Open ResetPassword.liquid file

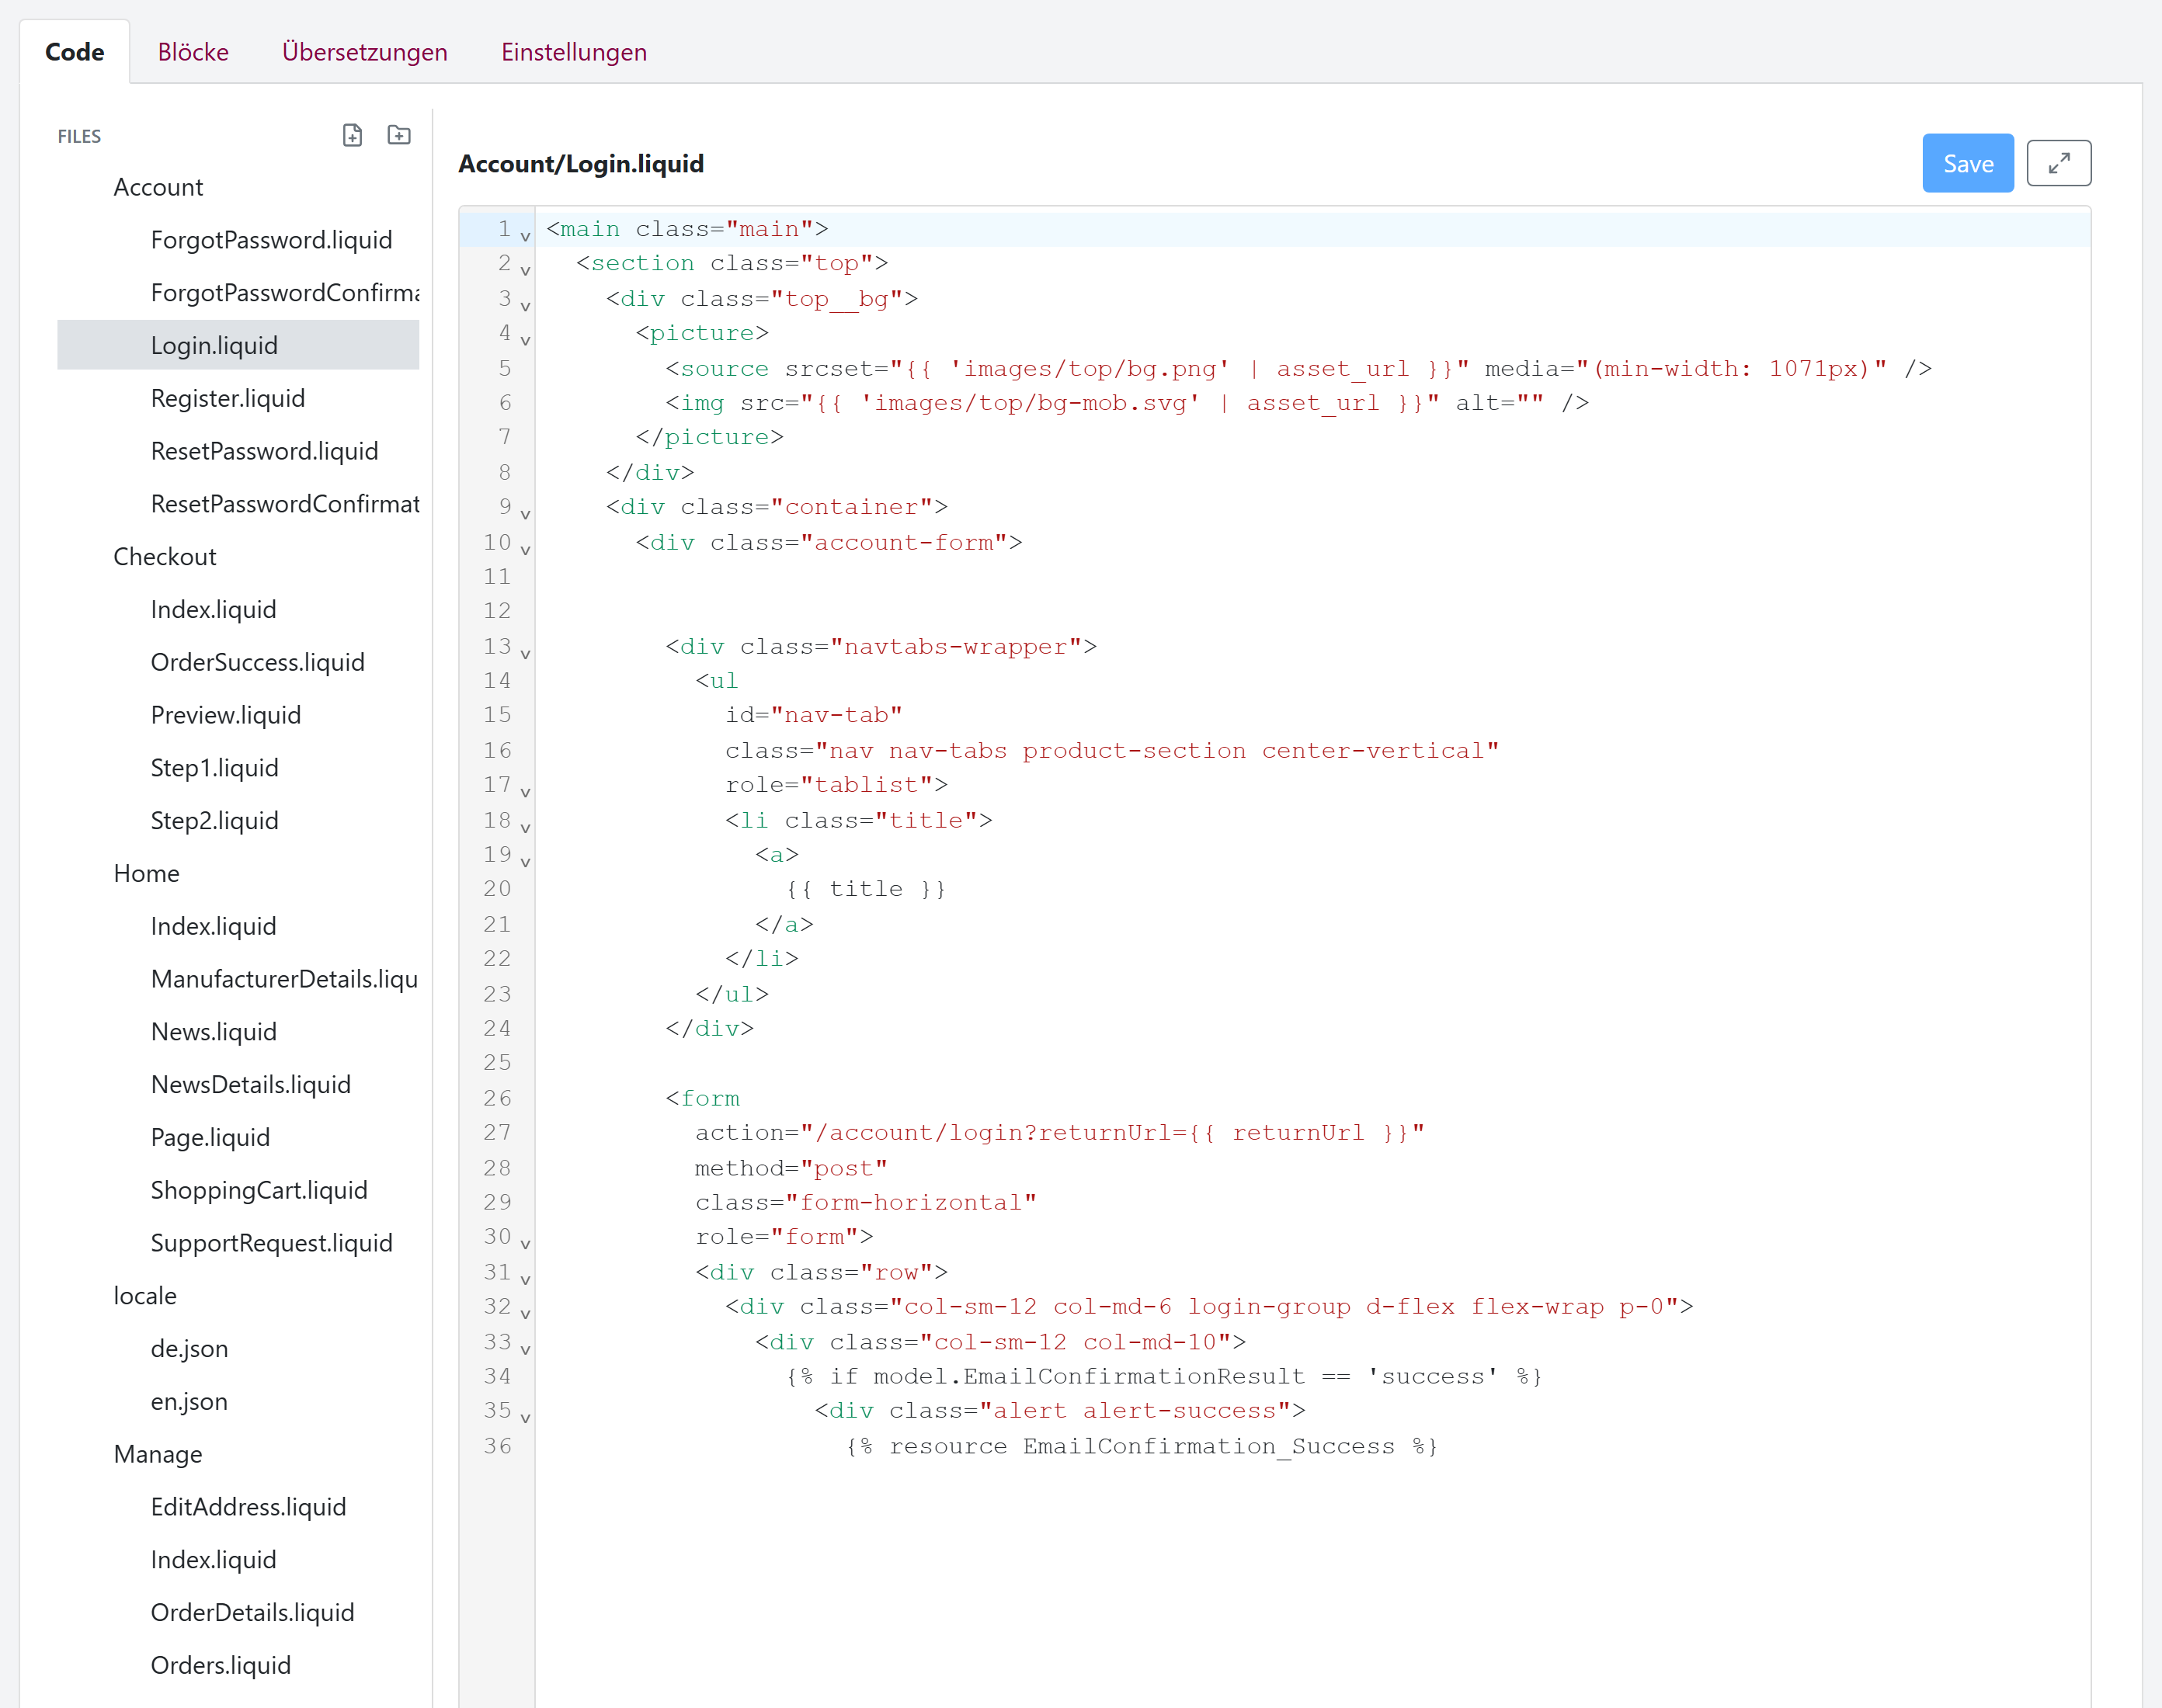coord(264,451)
